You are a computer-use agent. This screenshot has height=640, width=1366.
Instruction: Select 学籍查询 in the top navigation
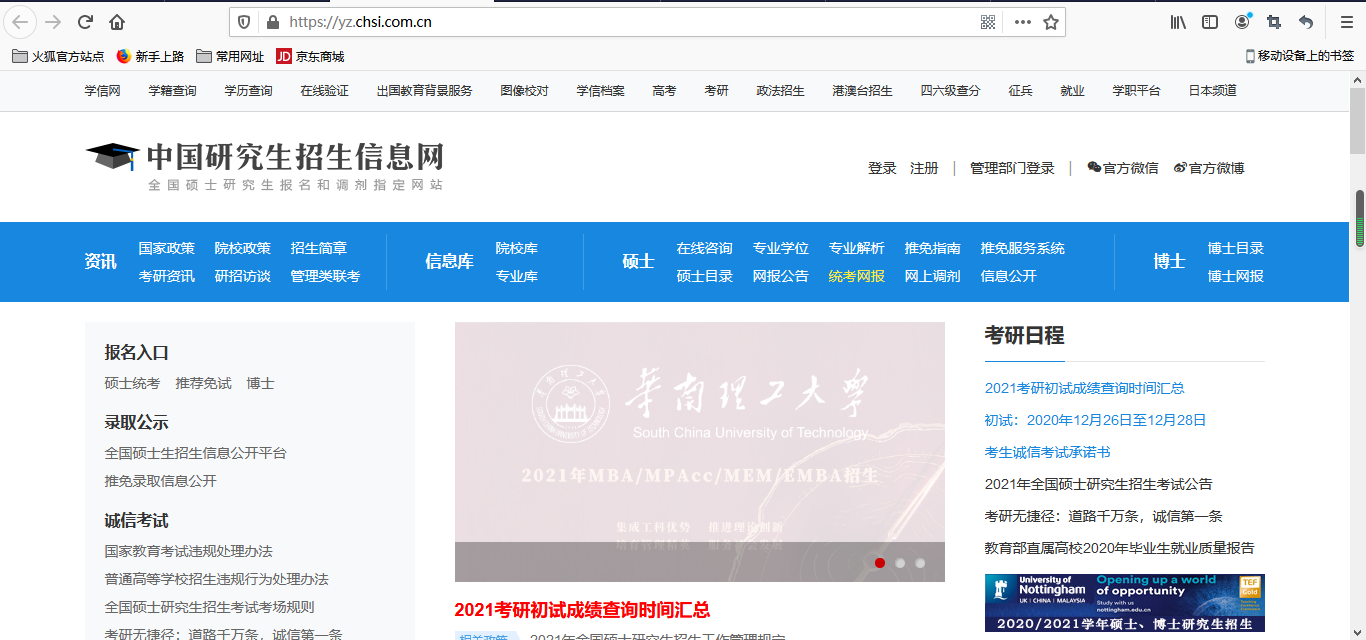(x=173, y=91)
